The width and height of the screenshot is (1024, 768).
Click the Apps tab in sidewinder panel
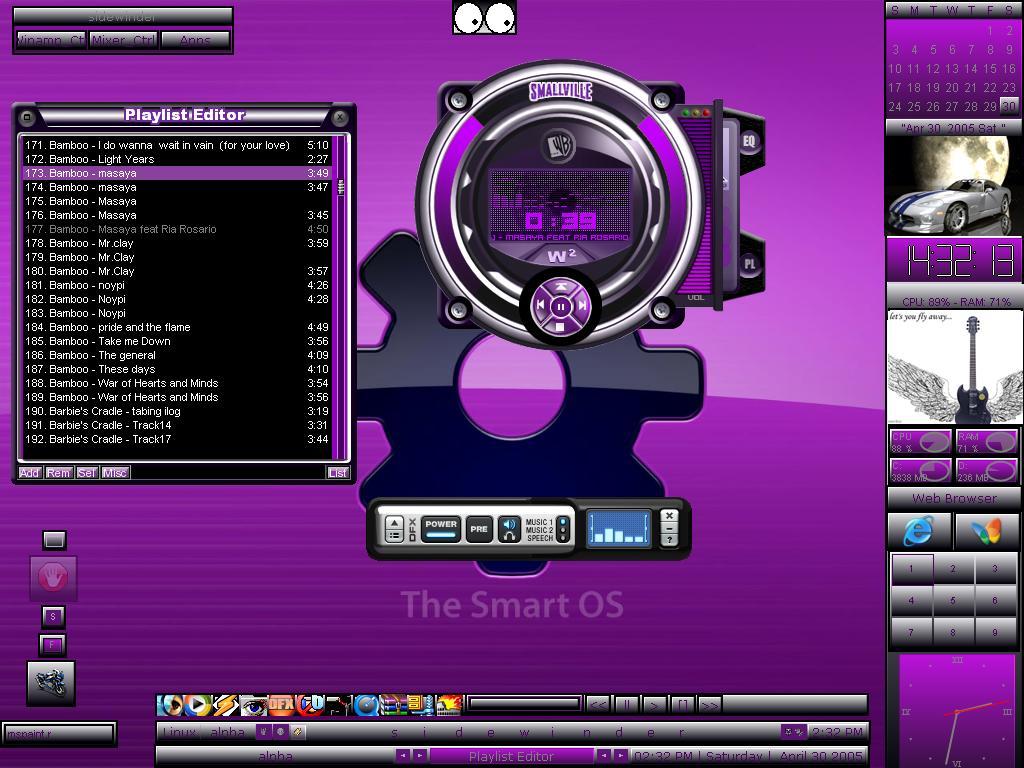pyautogui.click(x=195, y=40)
